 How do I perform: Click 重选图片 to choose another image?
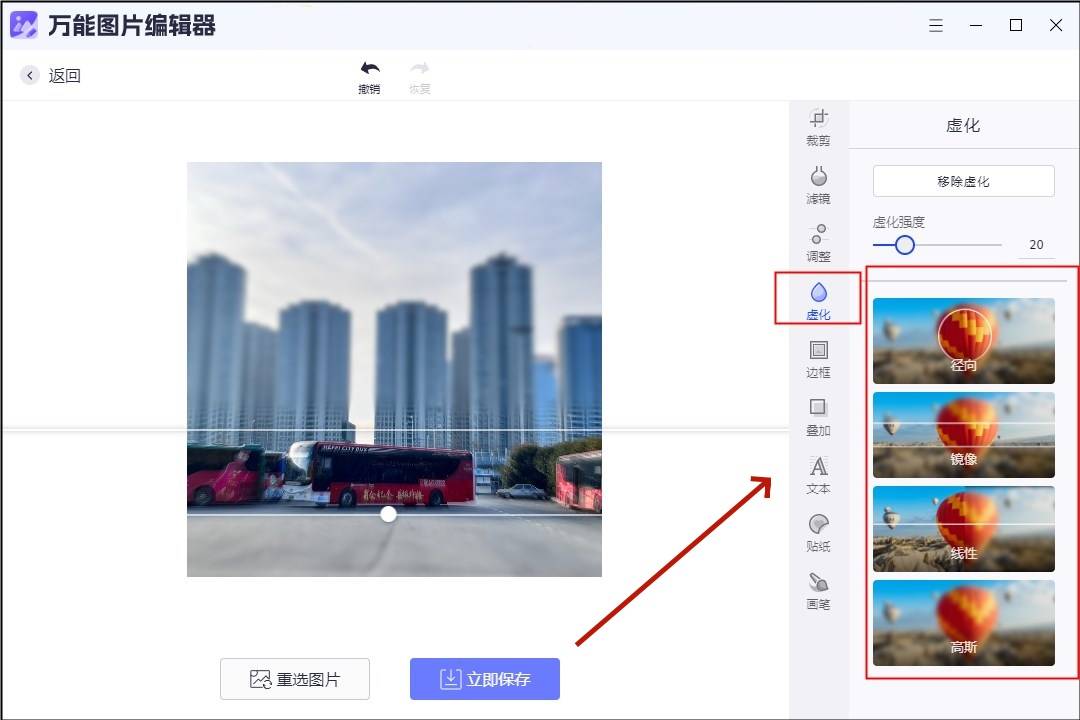(294, 678)
